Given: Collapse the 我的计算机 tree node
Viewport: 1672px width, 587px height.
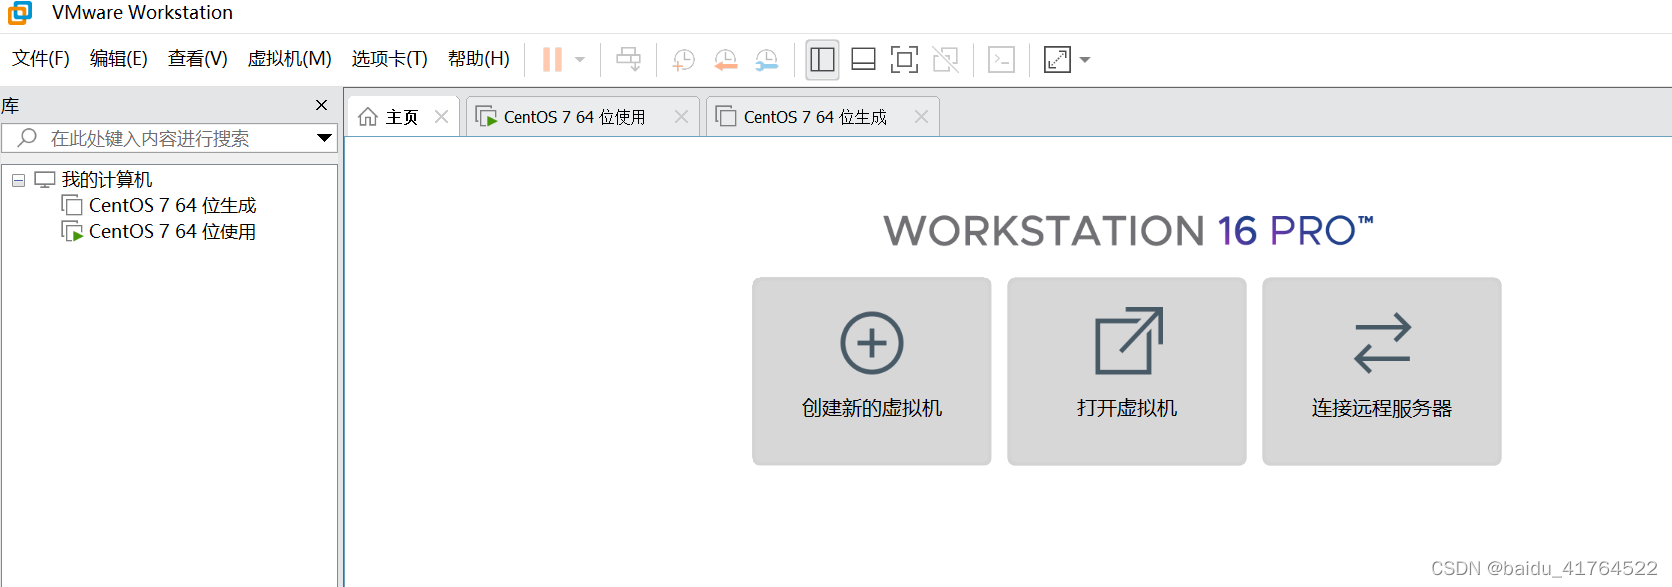Looking at the screenshot, I should tap(18, 180).
